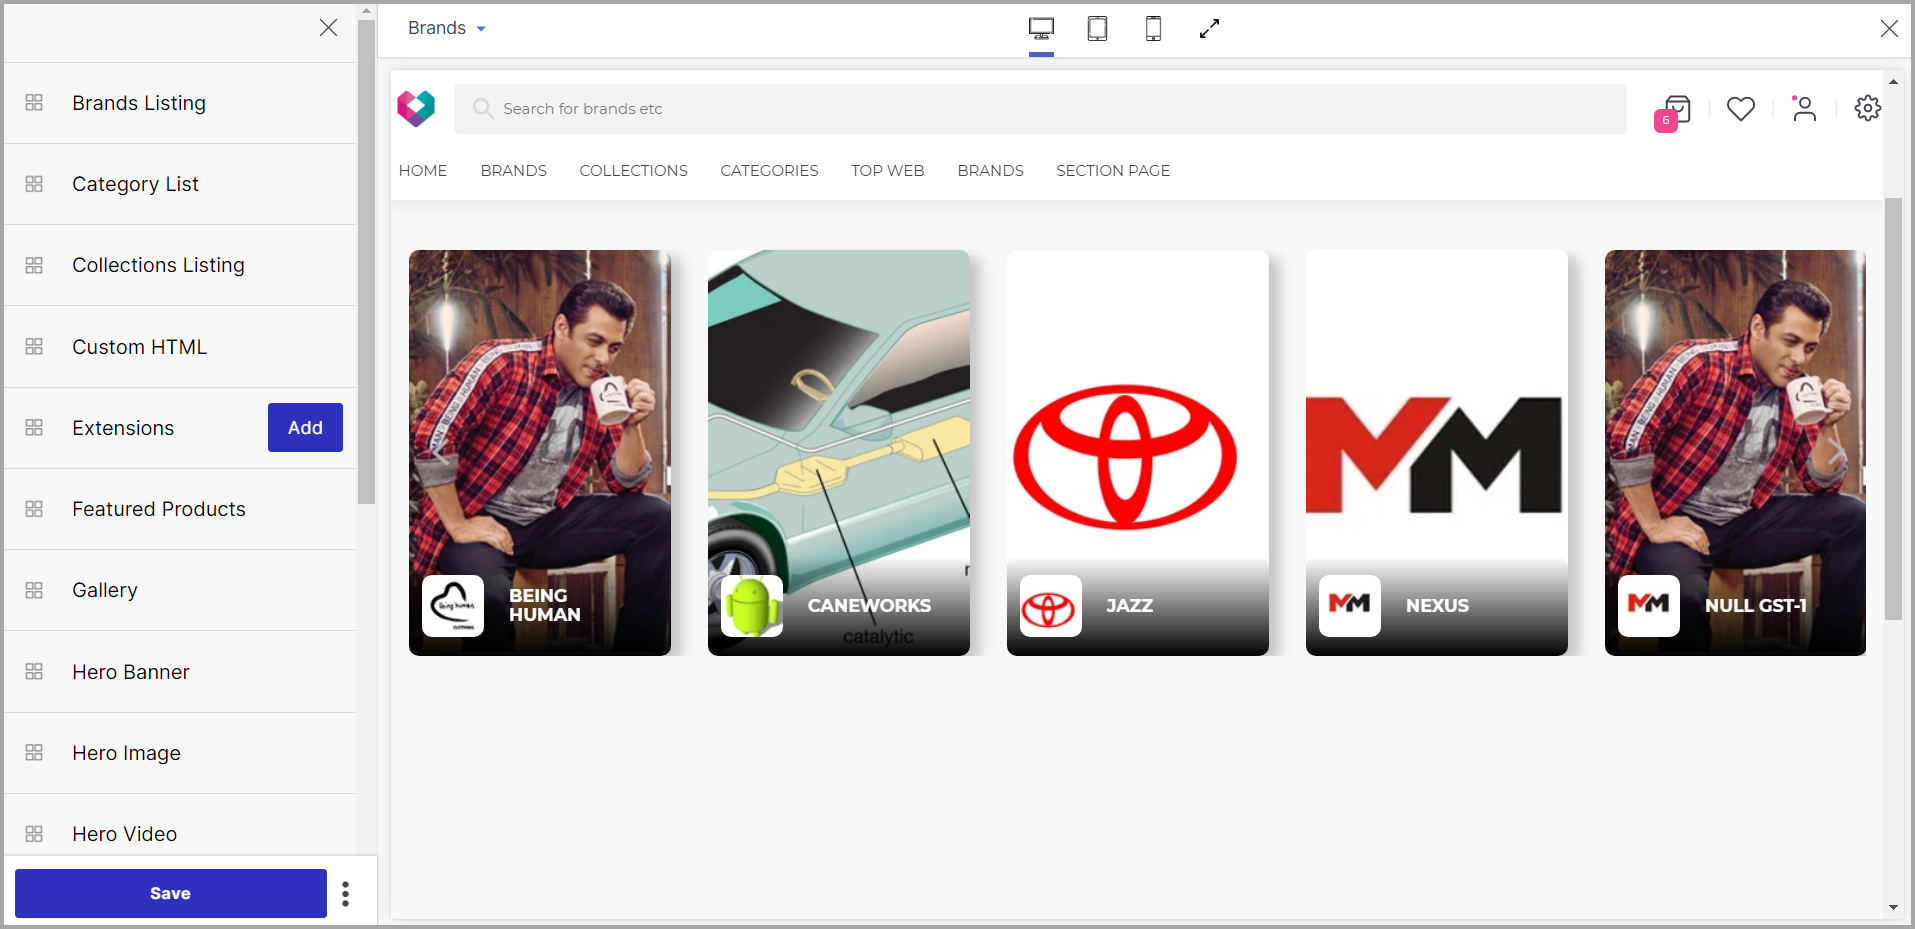This screenshot has width=1915, height=929.
Task: Open the Being Human brand card
Action: pyautogui.click(x=540, y=453)
